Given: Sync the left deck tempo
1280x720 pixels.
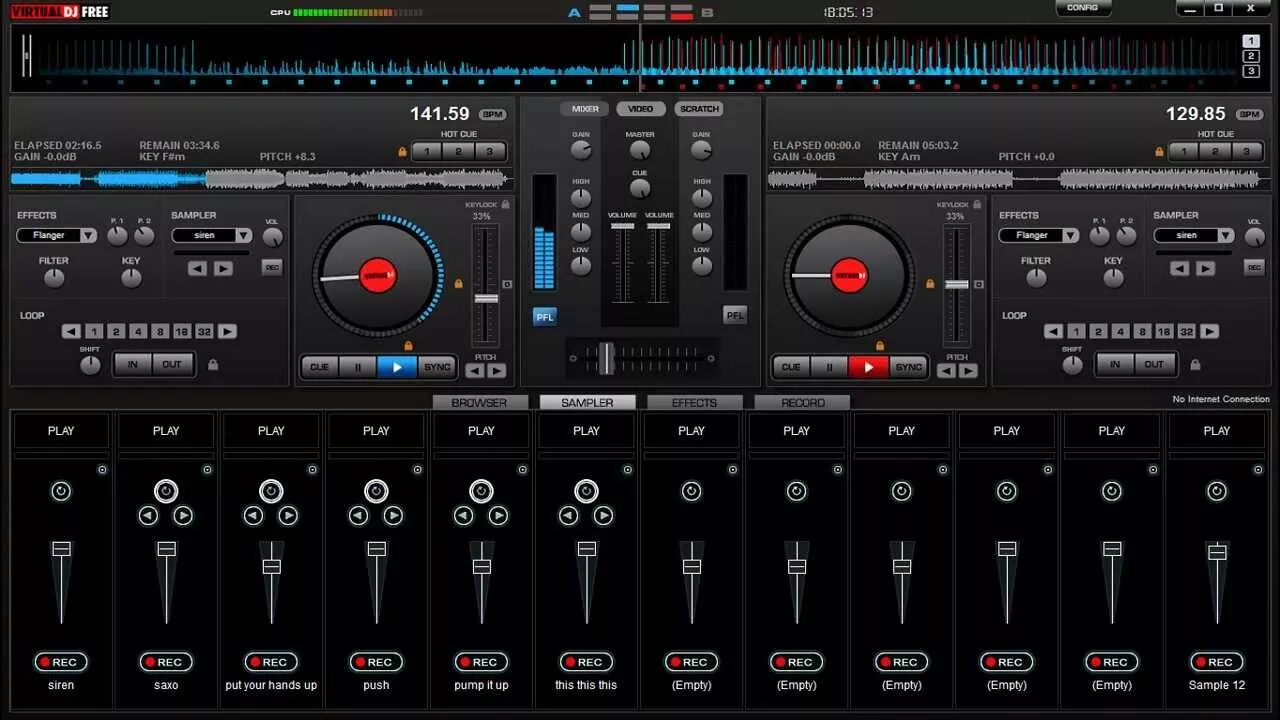Looking at the screenshot, I should click(x=437, y=367).
